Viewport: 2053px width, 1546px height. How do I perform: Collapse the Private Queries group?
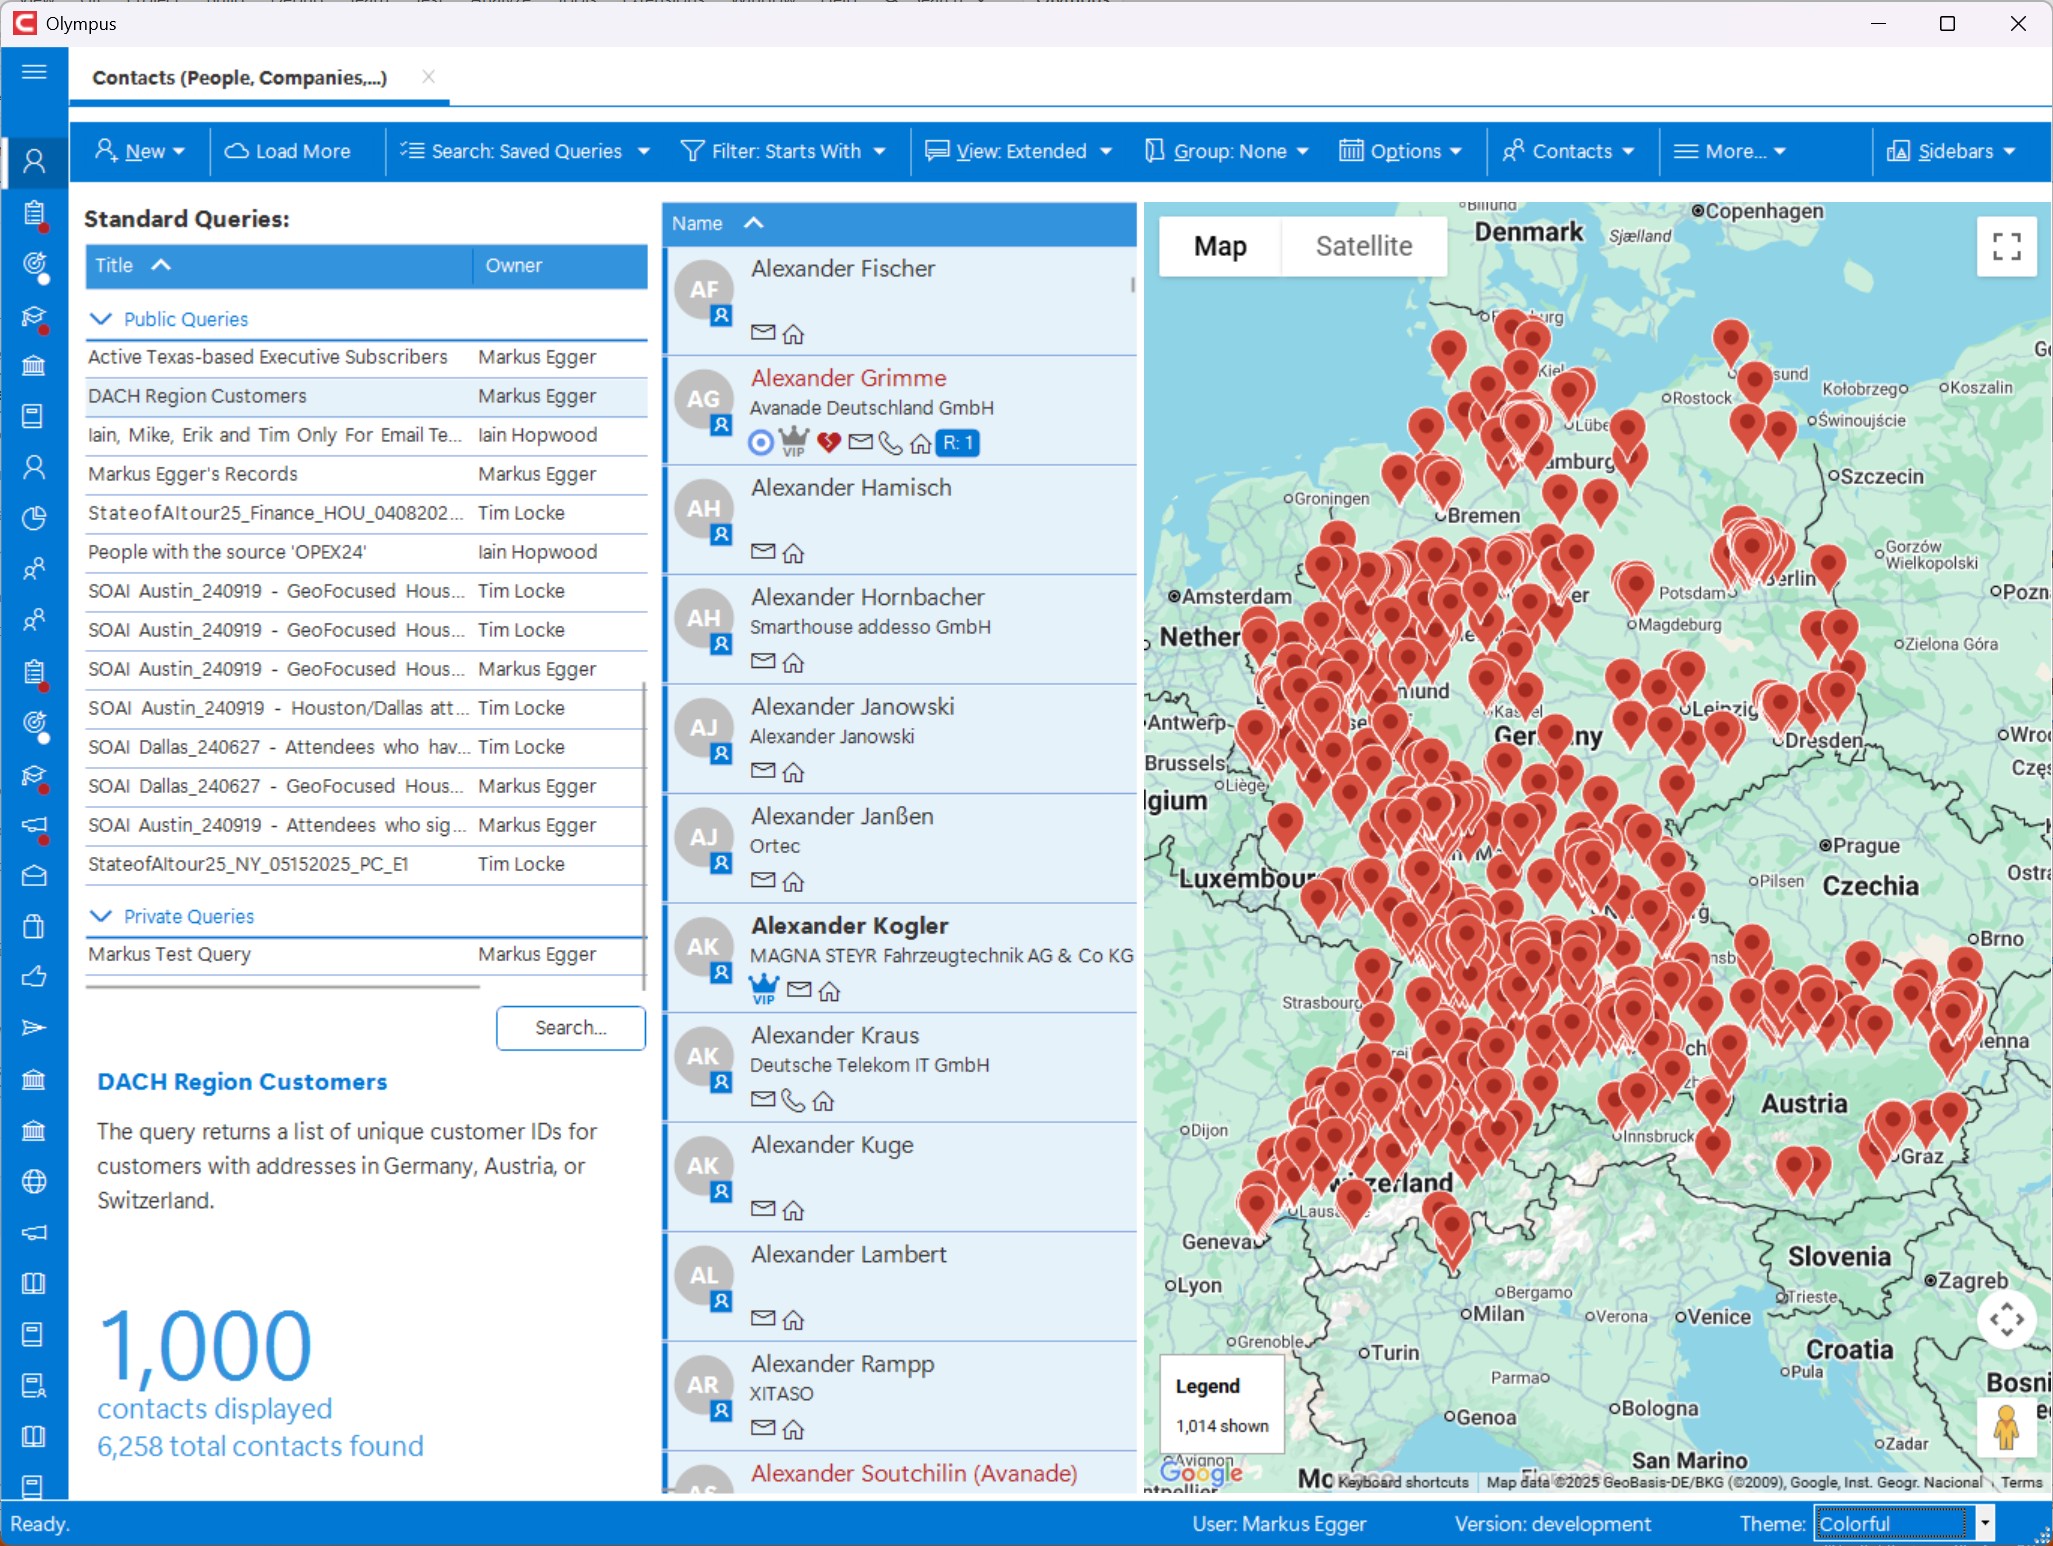(101, 916)
